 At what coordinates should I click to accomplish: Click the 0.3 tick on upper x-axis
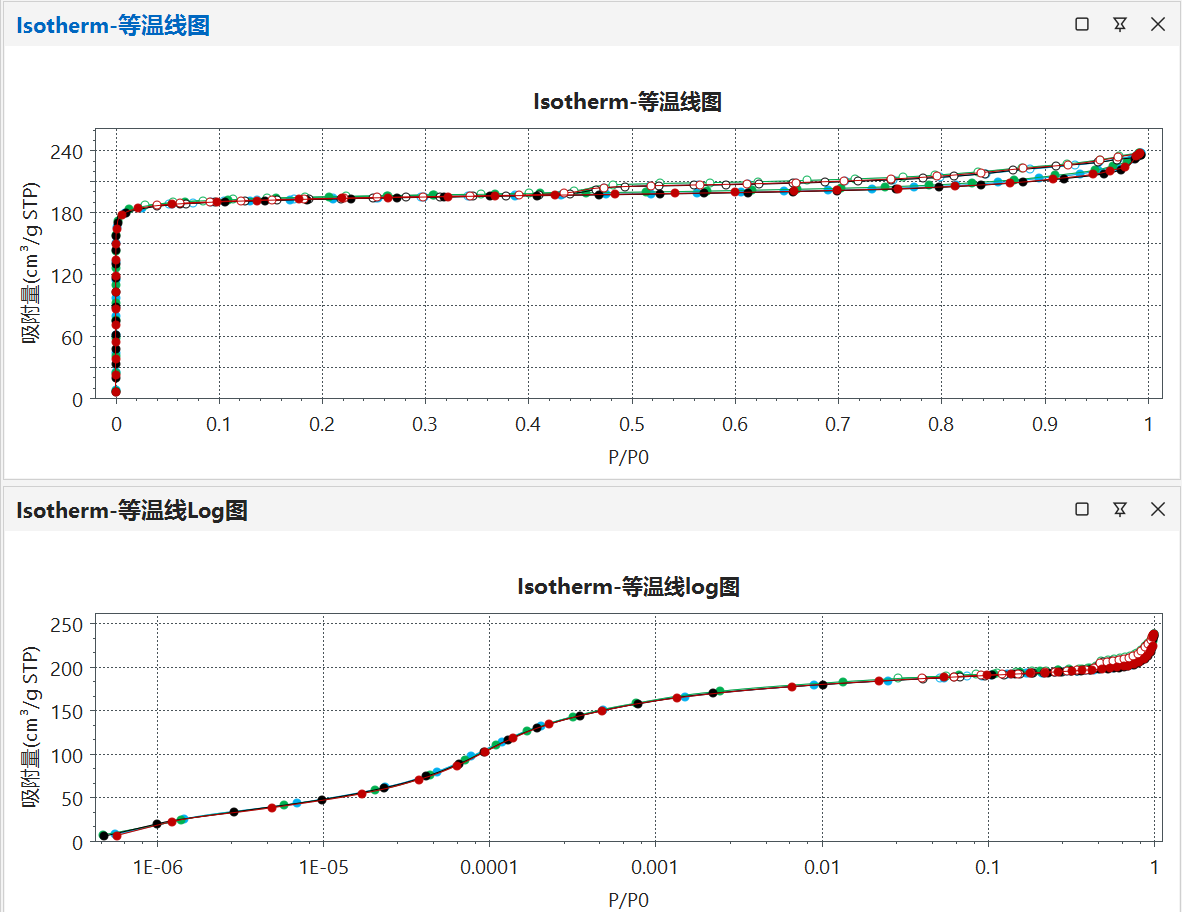coord(424,424)
